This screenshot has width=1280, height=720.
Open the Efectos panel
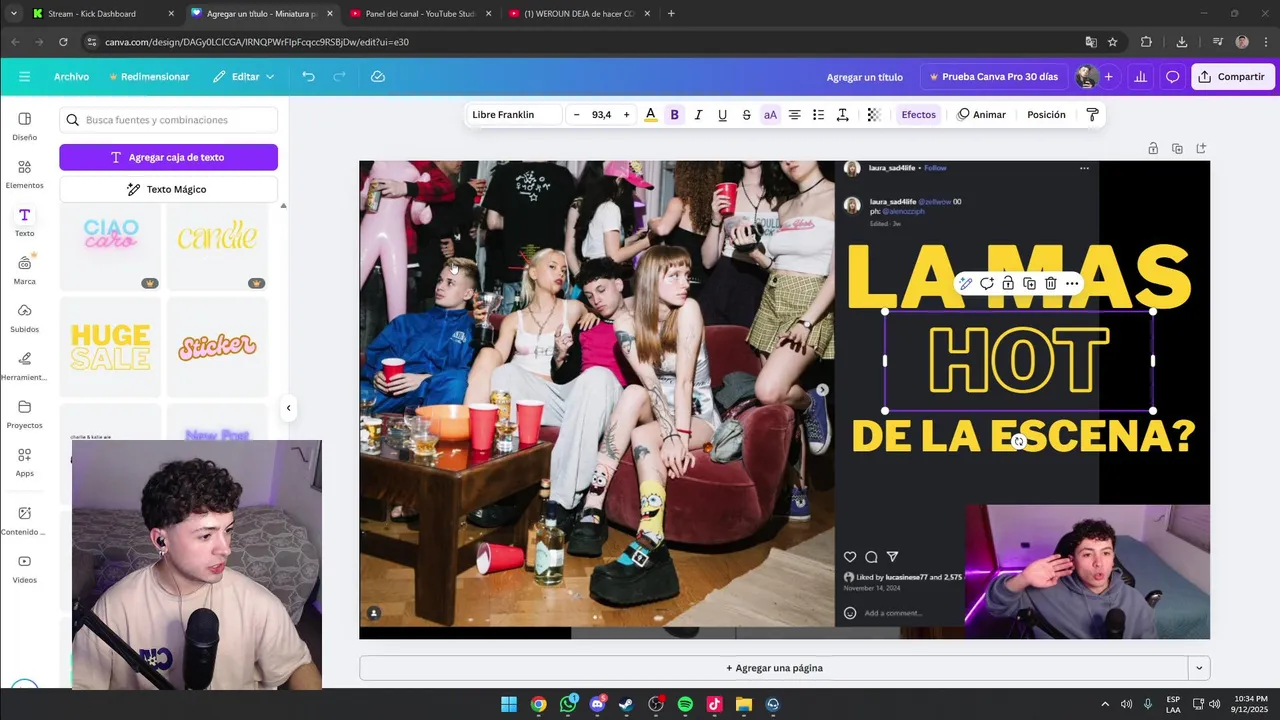click(918, 115)
